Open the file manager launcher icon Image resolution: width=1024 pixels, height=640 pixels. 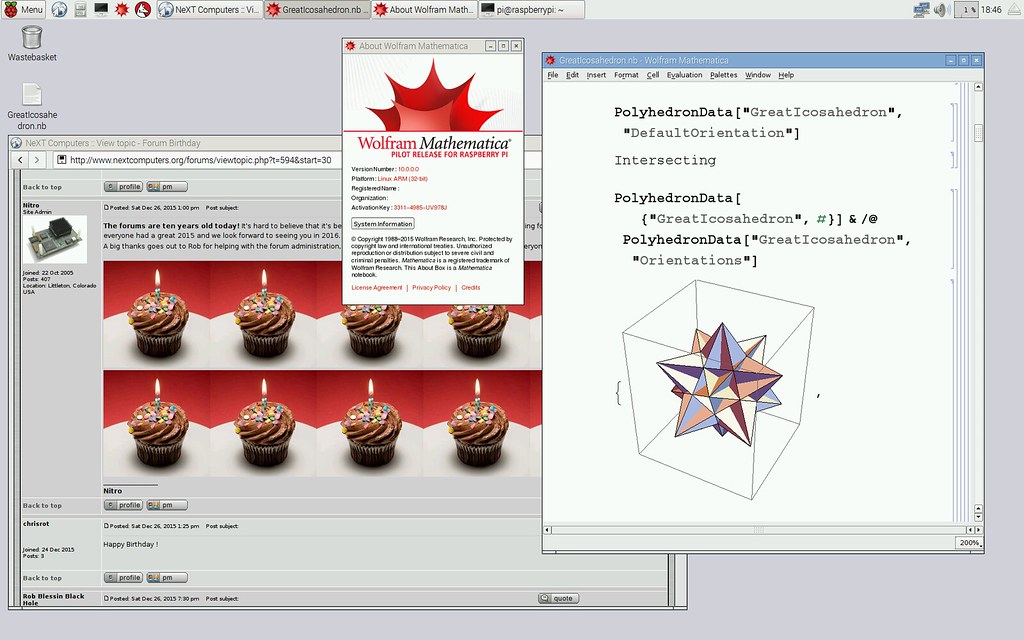click(x=80, y=9)
